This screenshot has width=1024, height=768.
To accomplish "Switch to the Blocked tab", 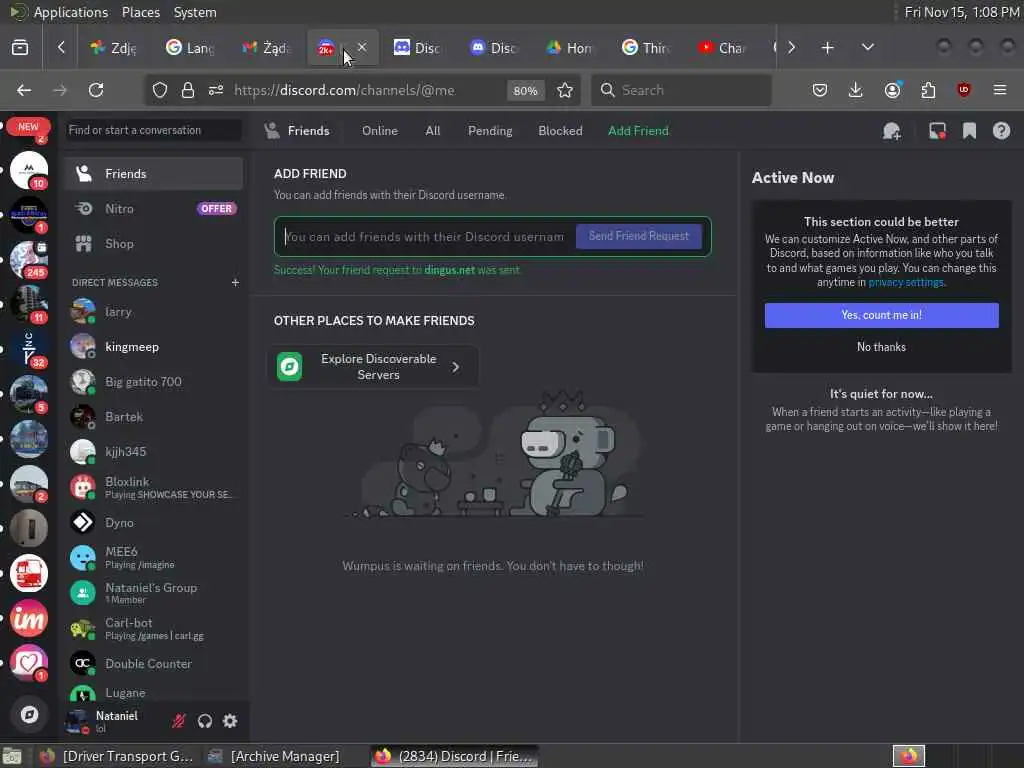I will coord(560,131).
